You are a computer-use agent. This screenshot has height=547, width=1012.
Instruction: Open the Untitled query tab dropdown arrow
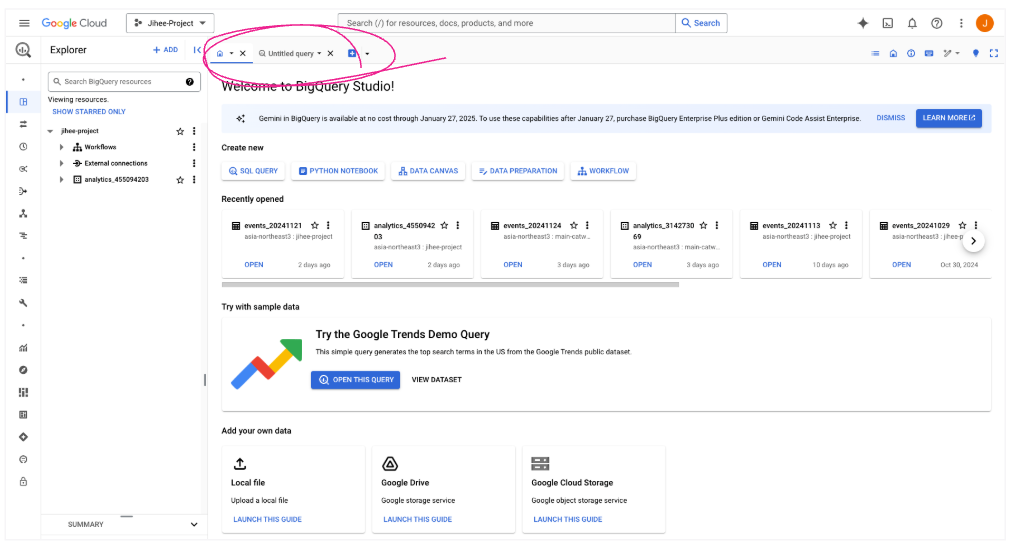(x=319, y=54)
